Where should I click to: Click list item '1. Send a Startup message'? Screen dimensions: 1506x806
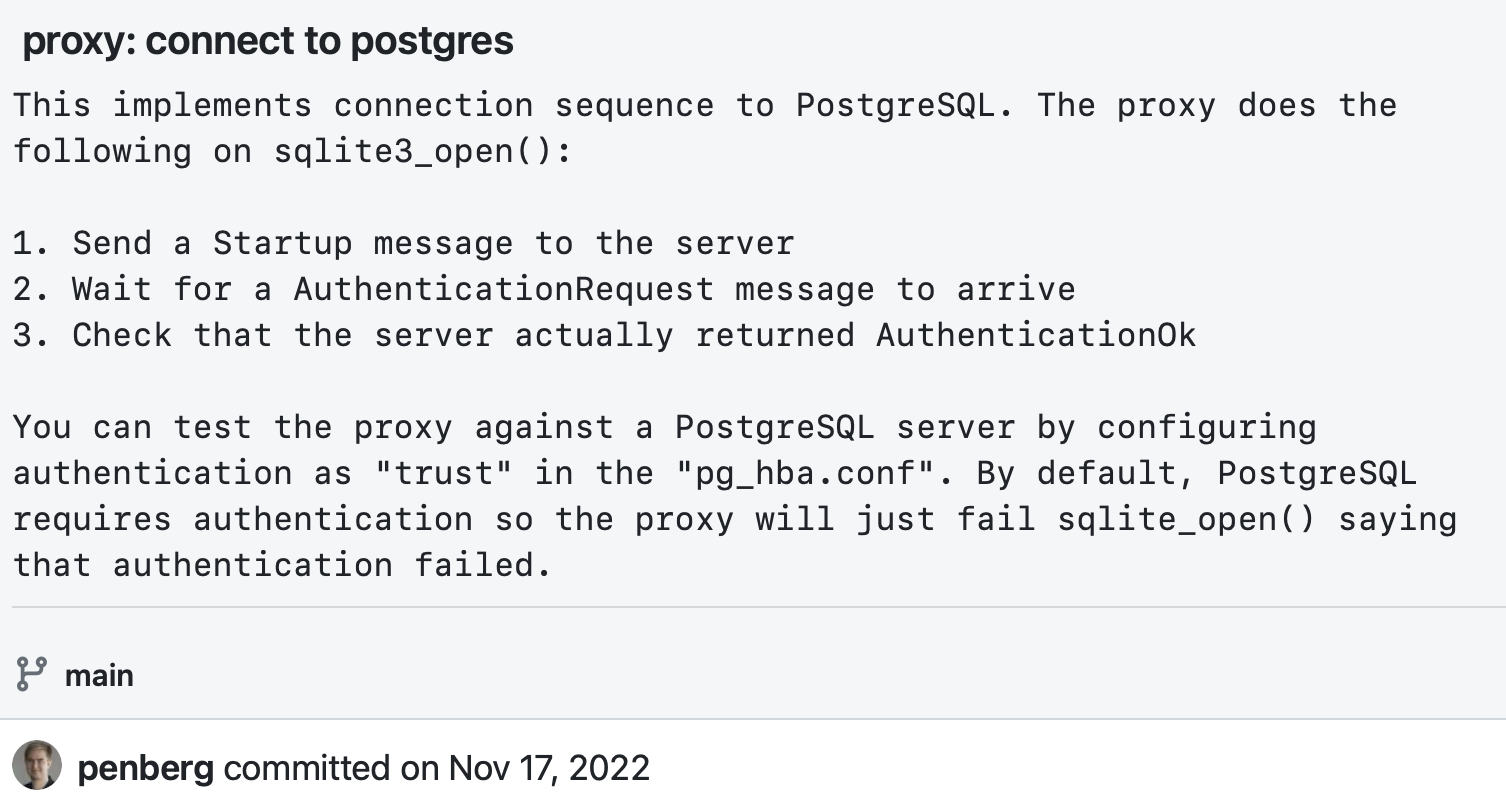click(x=404, y=243)
